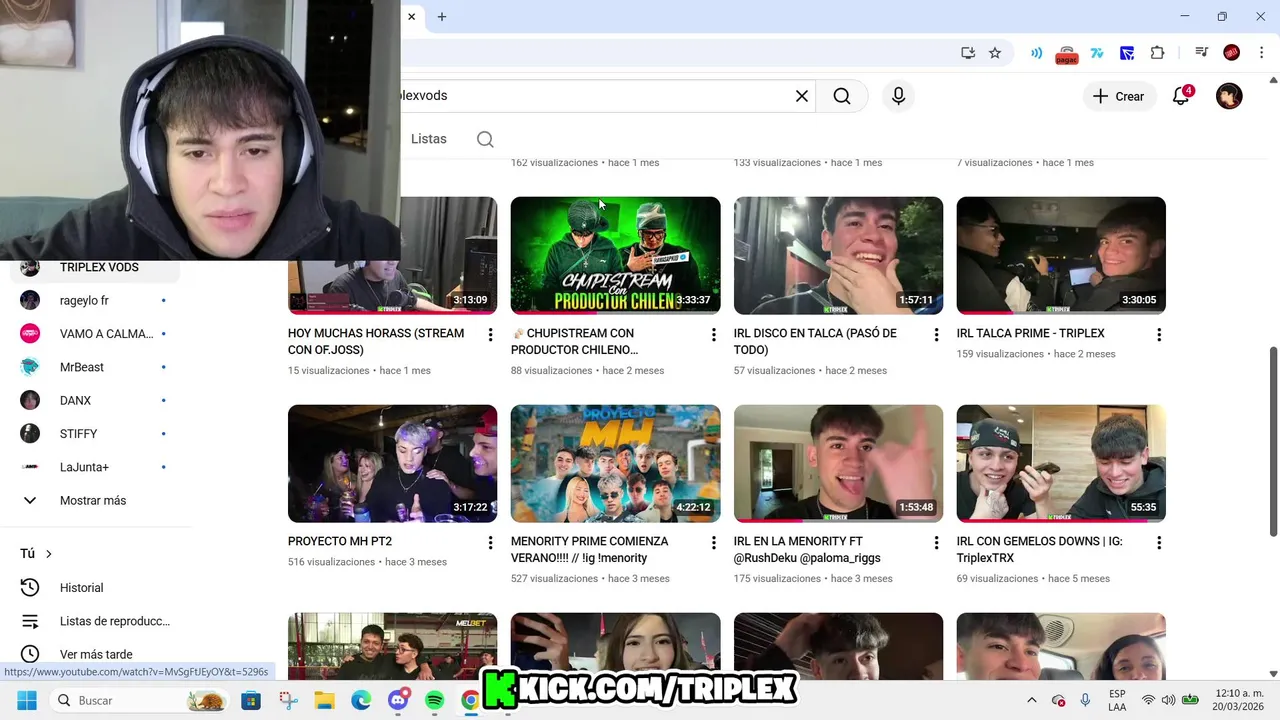Open Microsoft Edge from taskbar

361,700
